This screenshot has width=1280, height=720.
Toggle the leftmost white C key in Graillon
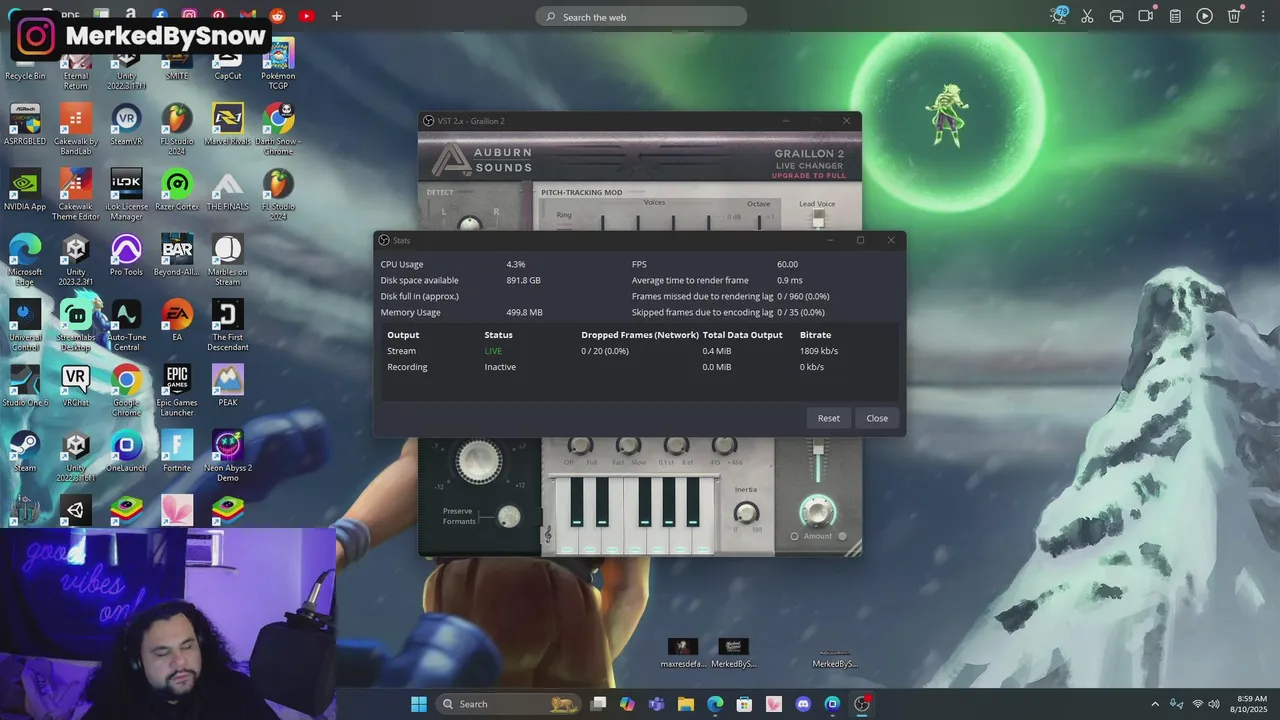click(567, 540)
